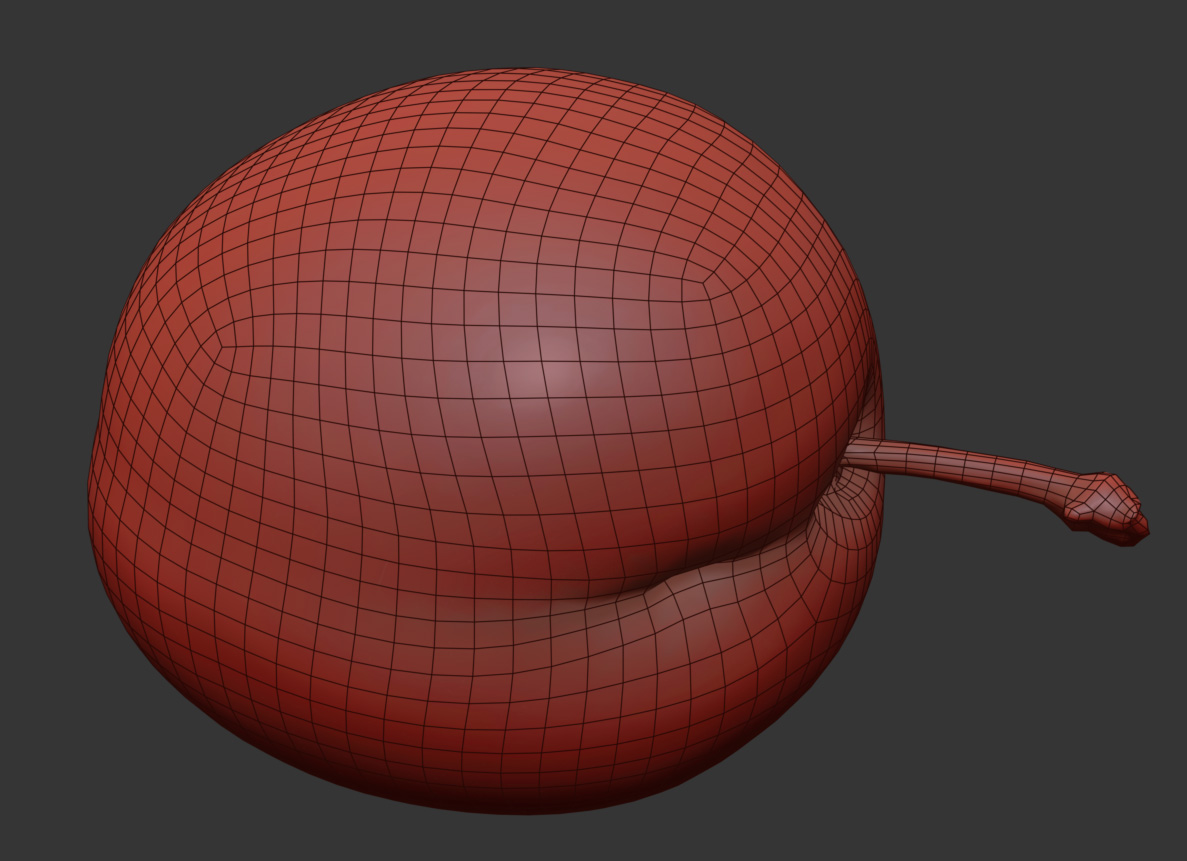Click the empty canvas just below the stem tip
Viewport: 1187px width, 861px height.
pyautogui.click(x=1110, y=600)
